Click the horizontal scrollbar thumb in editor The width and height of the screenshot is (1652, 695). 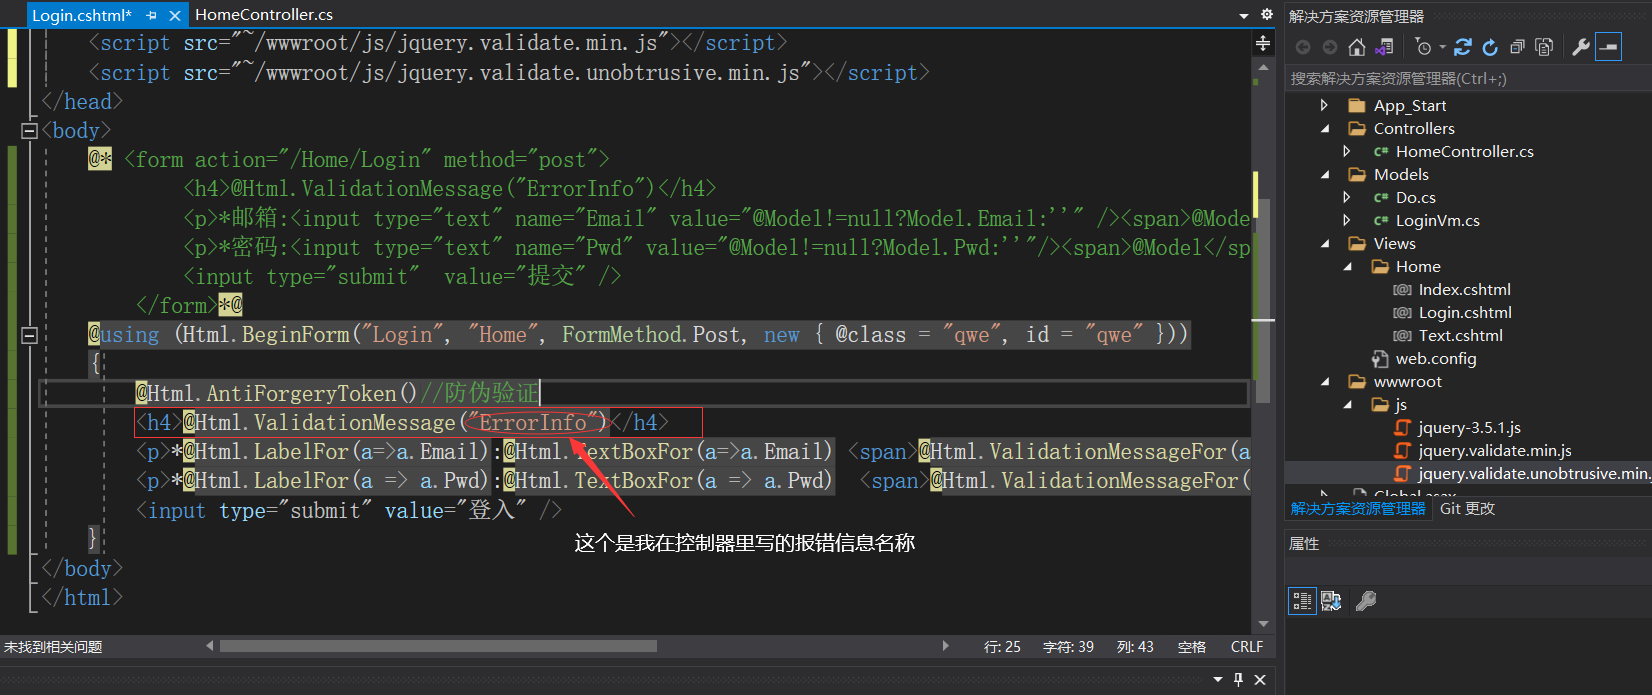438,646
